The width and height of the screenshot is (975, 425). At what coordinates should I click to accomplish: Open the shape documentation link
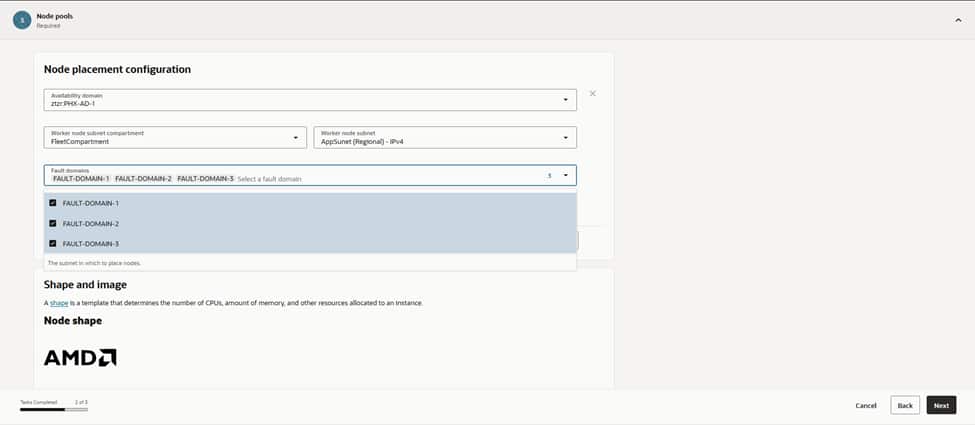click(x=59, y=302)
